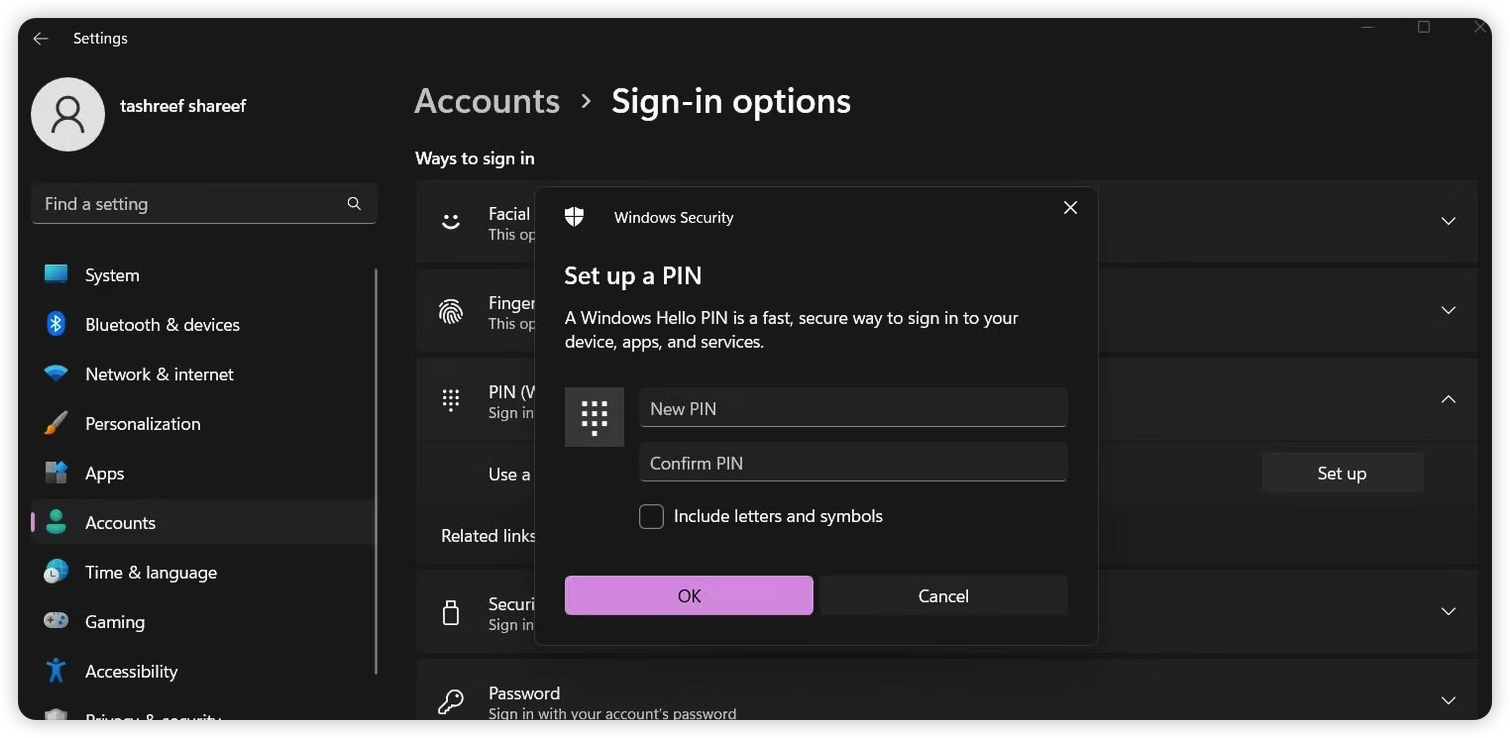Click OK to confirm PIN
Image resolution: width=1510 pixels, height=738 pixels.
click(689, 595)
